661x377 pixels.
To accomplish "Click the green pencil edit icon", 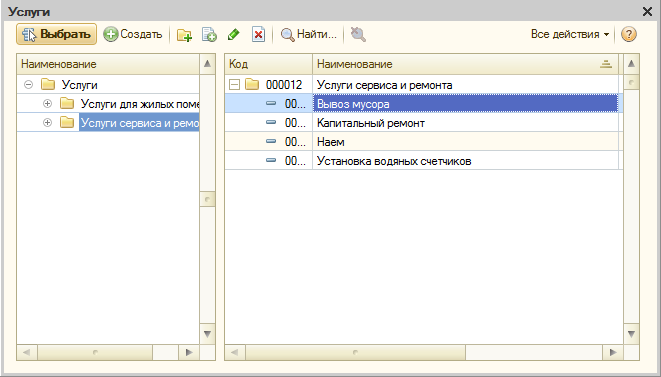I will tap(234, 35).
